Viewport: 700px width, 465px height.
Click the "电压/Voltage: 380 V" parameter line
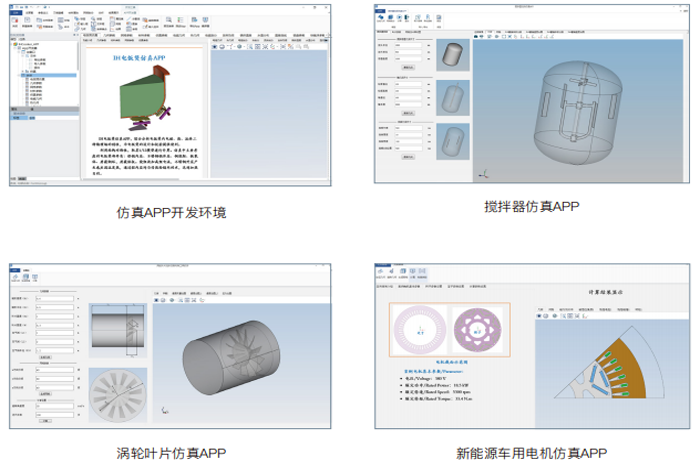tap(426, 378)
